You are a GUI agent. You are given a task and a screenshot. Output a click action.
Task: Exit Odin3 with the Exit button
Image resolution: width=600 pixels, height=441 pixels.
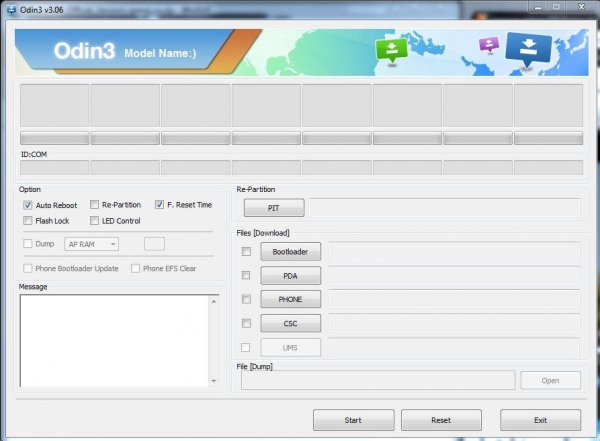pyautogui.click(x=540, y=420)
